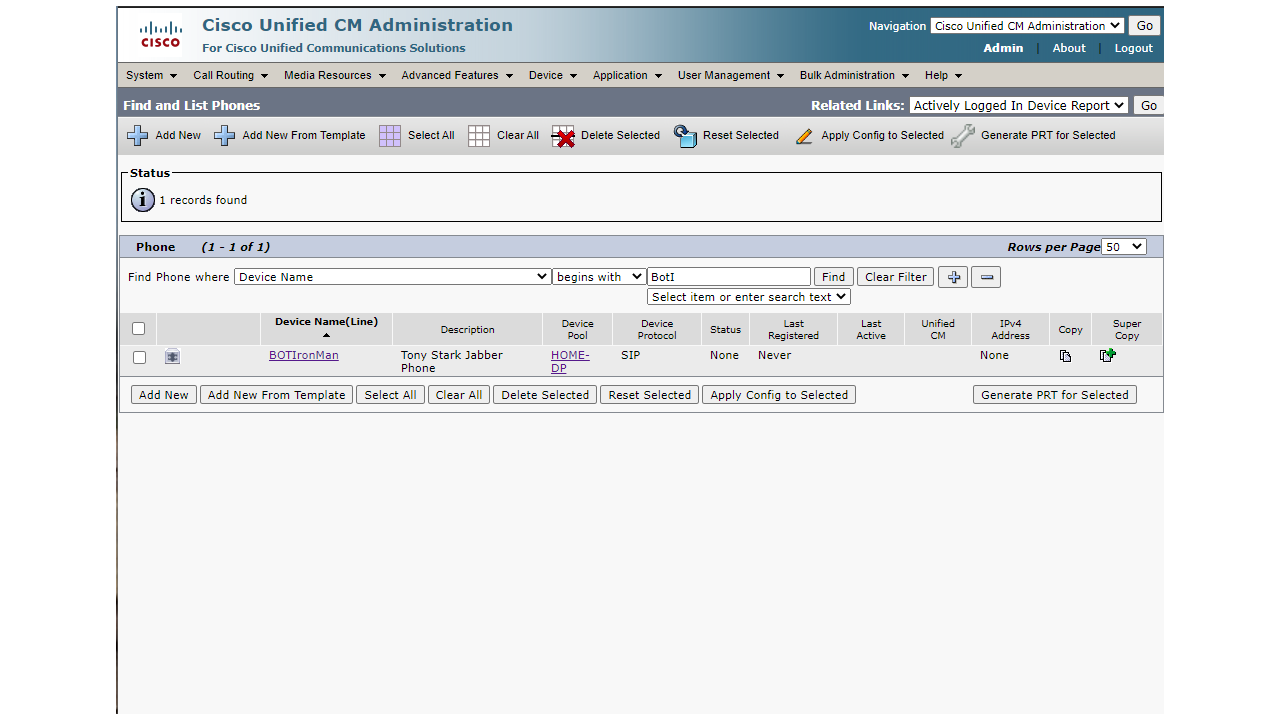Click the bottom Clear All button

[x=459, y=395]
